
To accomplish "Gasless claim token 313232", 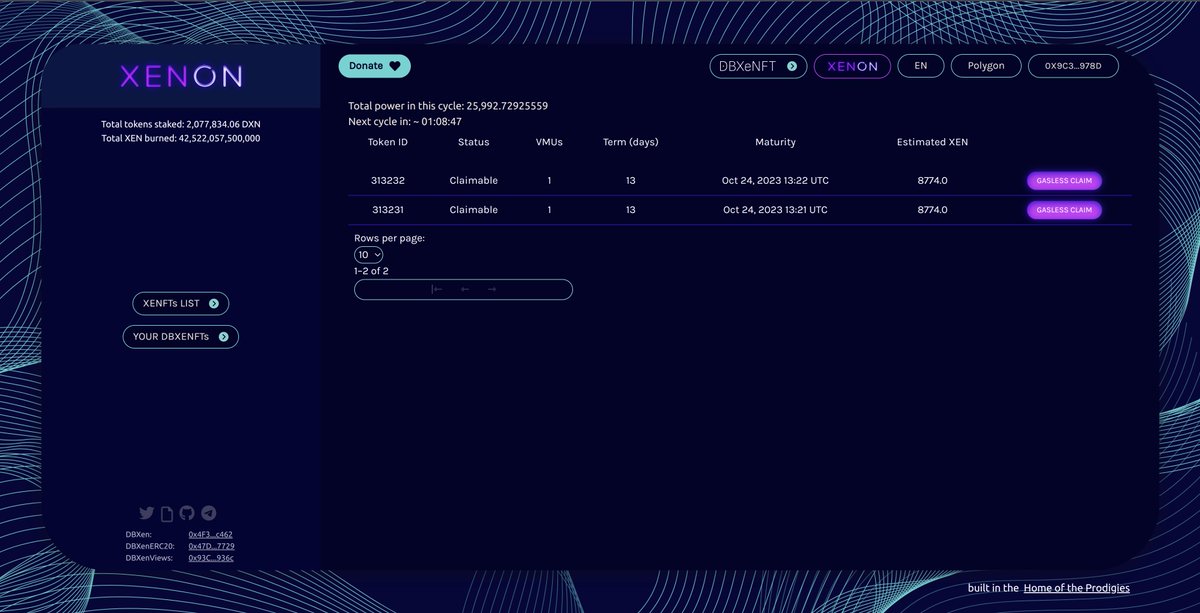I will click(1064, 180).
